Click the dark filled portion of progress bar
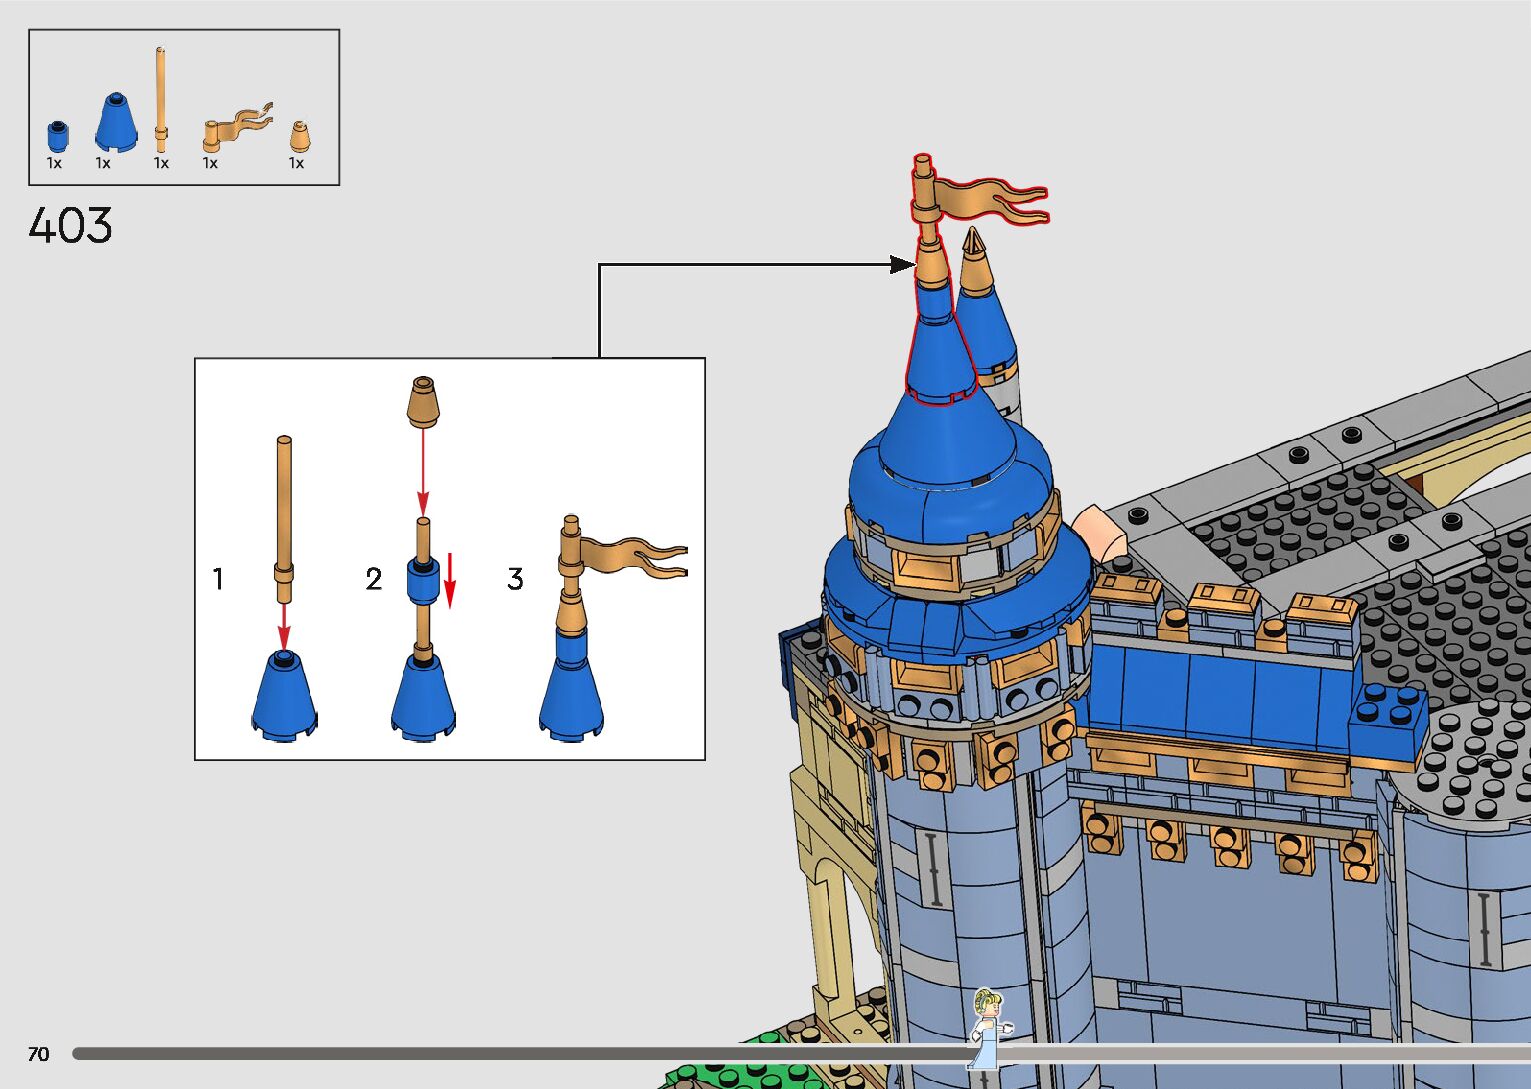The image size is (1531, 1089). click(500, 1053)
